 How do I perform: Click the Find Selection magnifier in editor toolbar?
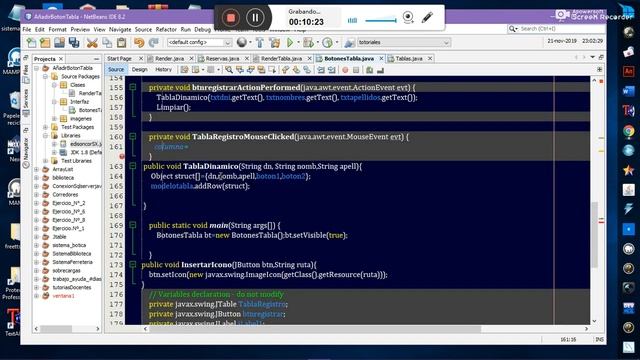pos(229,70)
